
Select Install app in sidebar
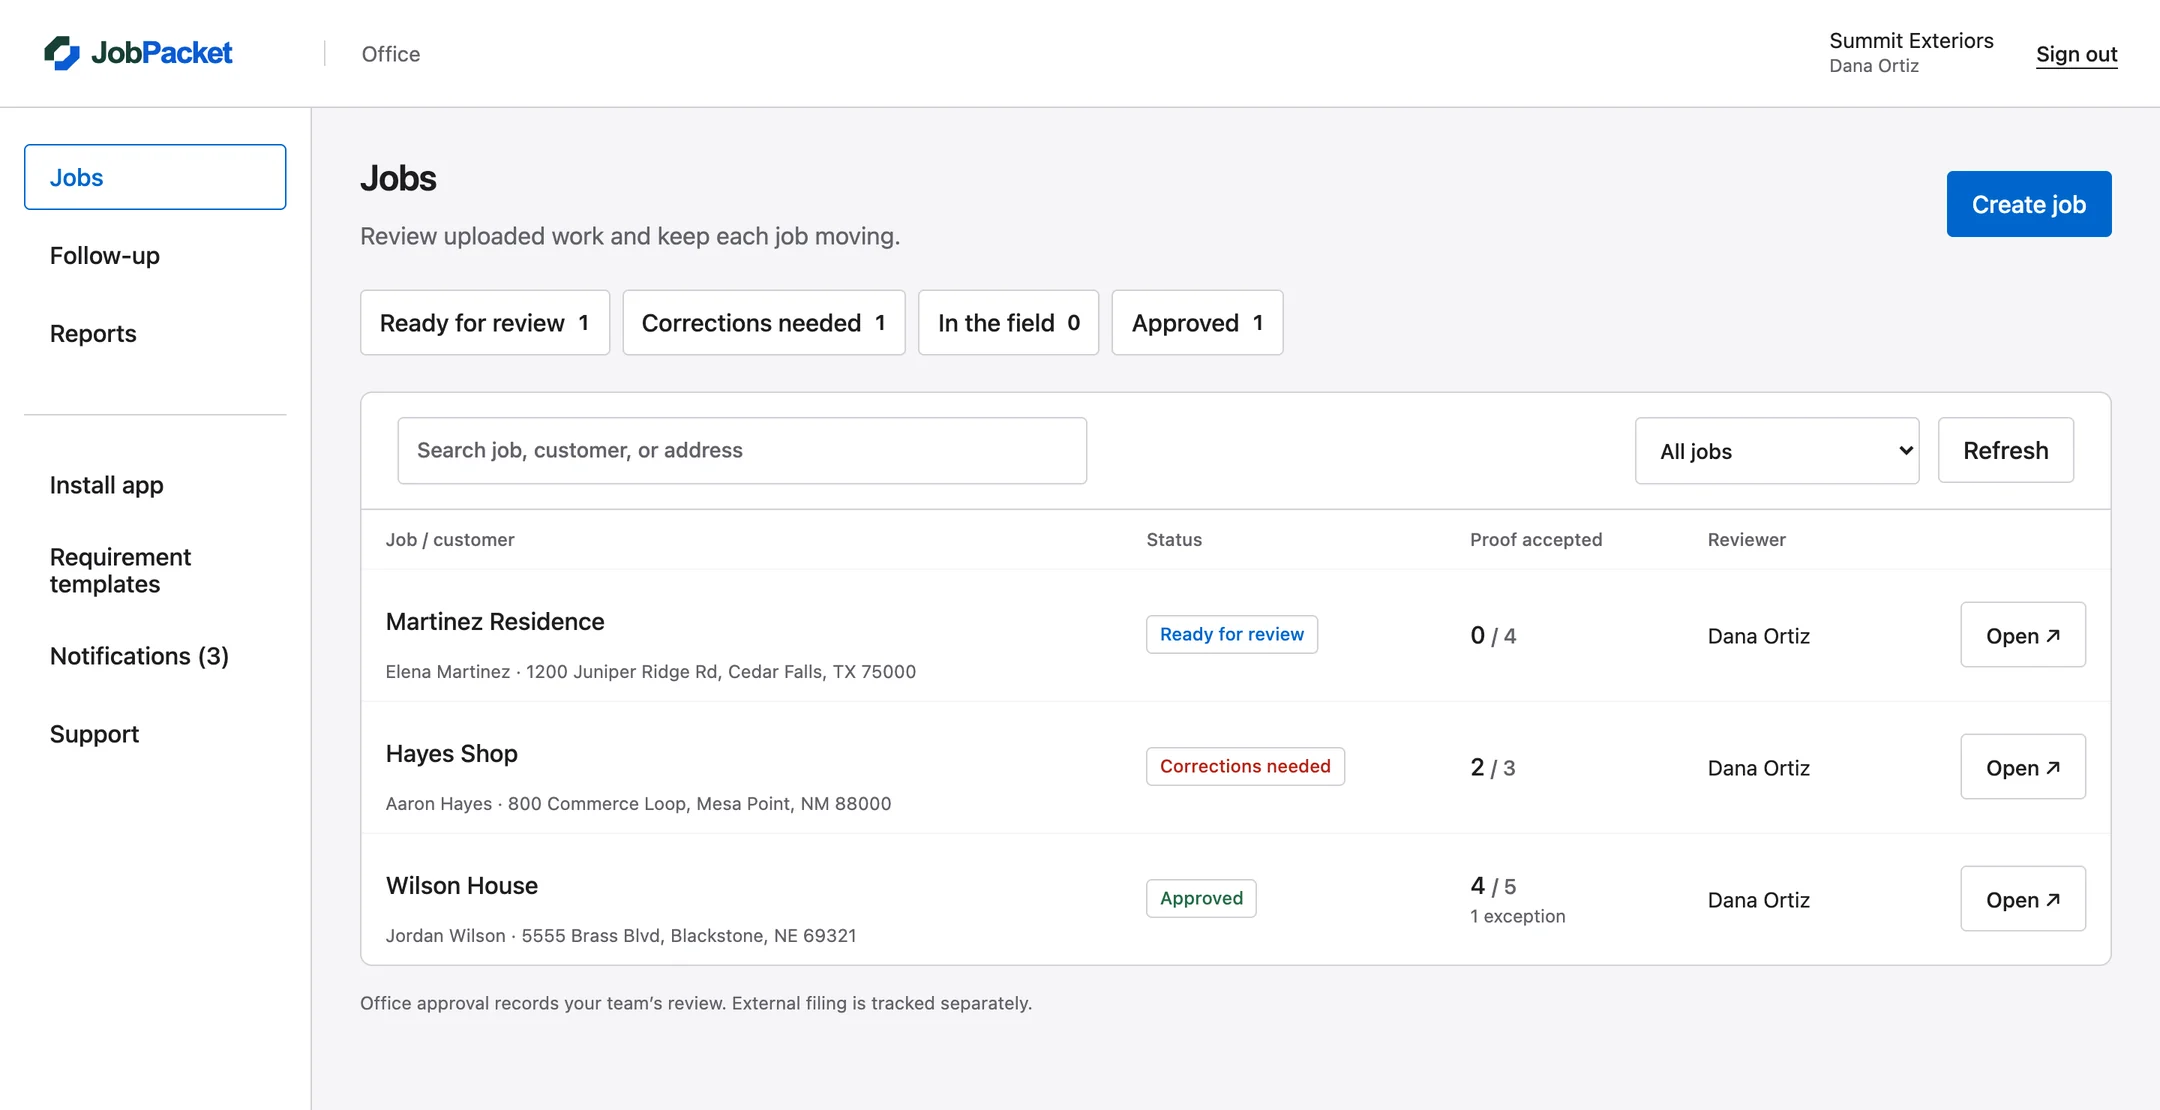click(107, 486)
